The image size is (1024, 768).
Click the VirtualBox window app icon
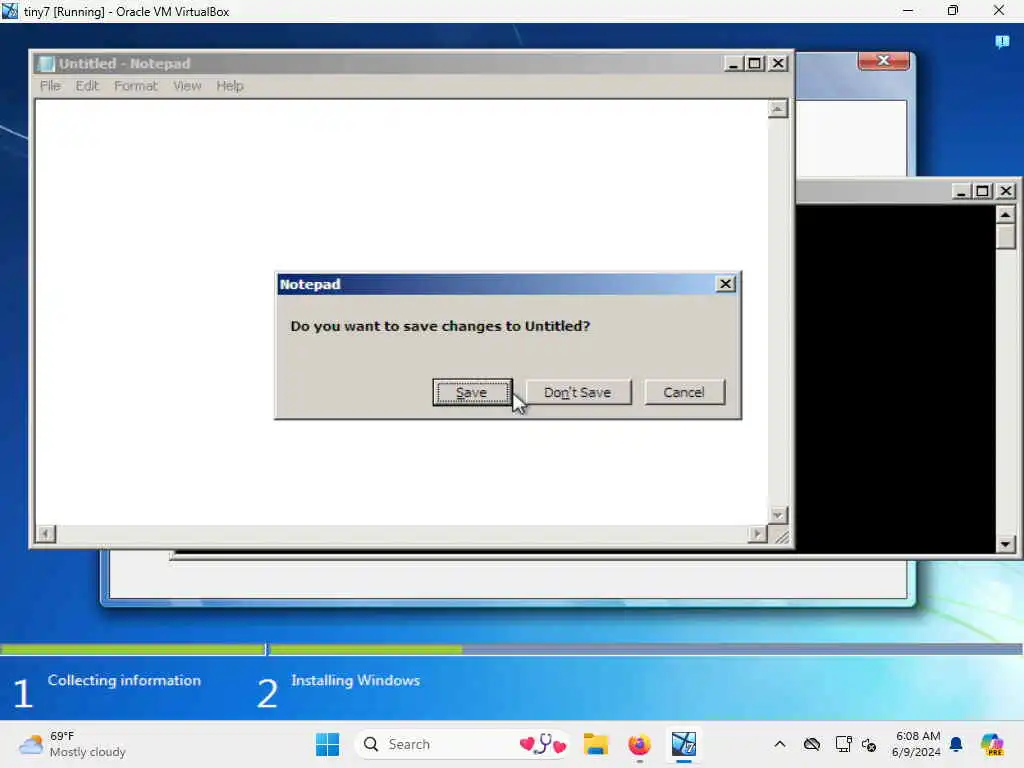click(x=10, y=11)
